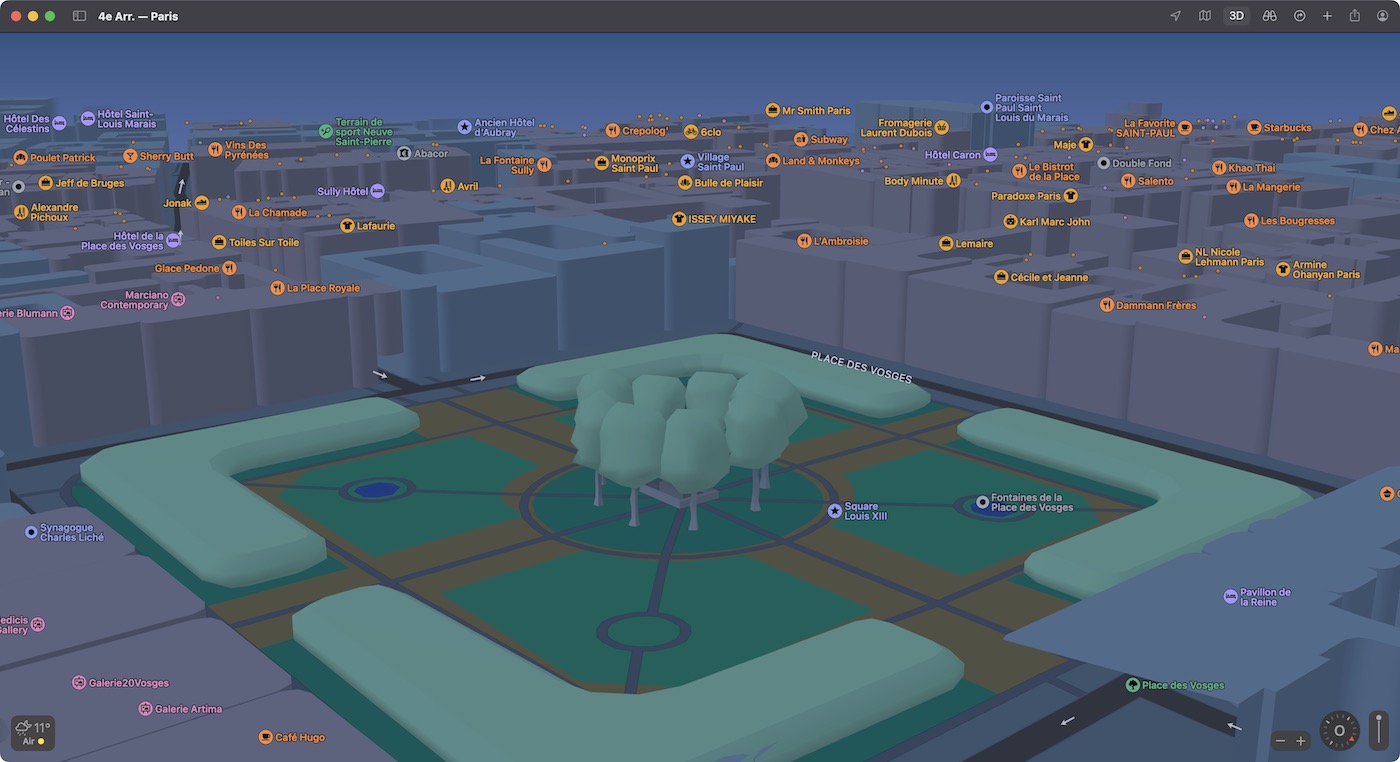Image resolution: width=1400 pixels, height=762 pixels.
Task: Open Body Minute marker
Action: 953,181
